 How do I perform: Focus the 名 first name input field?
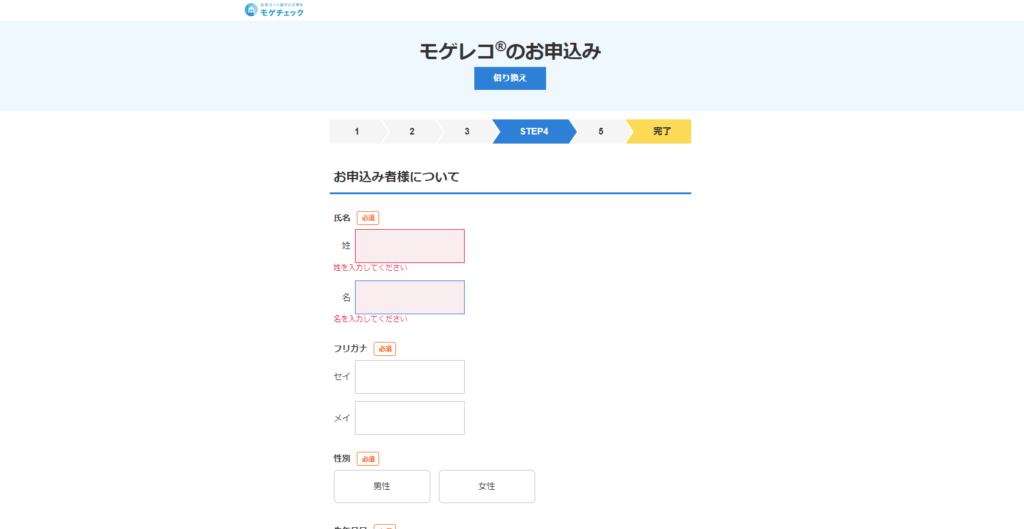coord(409,297)
